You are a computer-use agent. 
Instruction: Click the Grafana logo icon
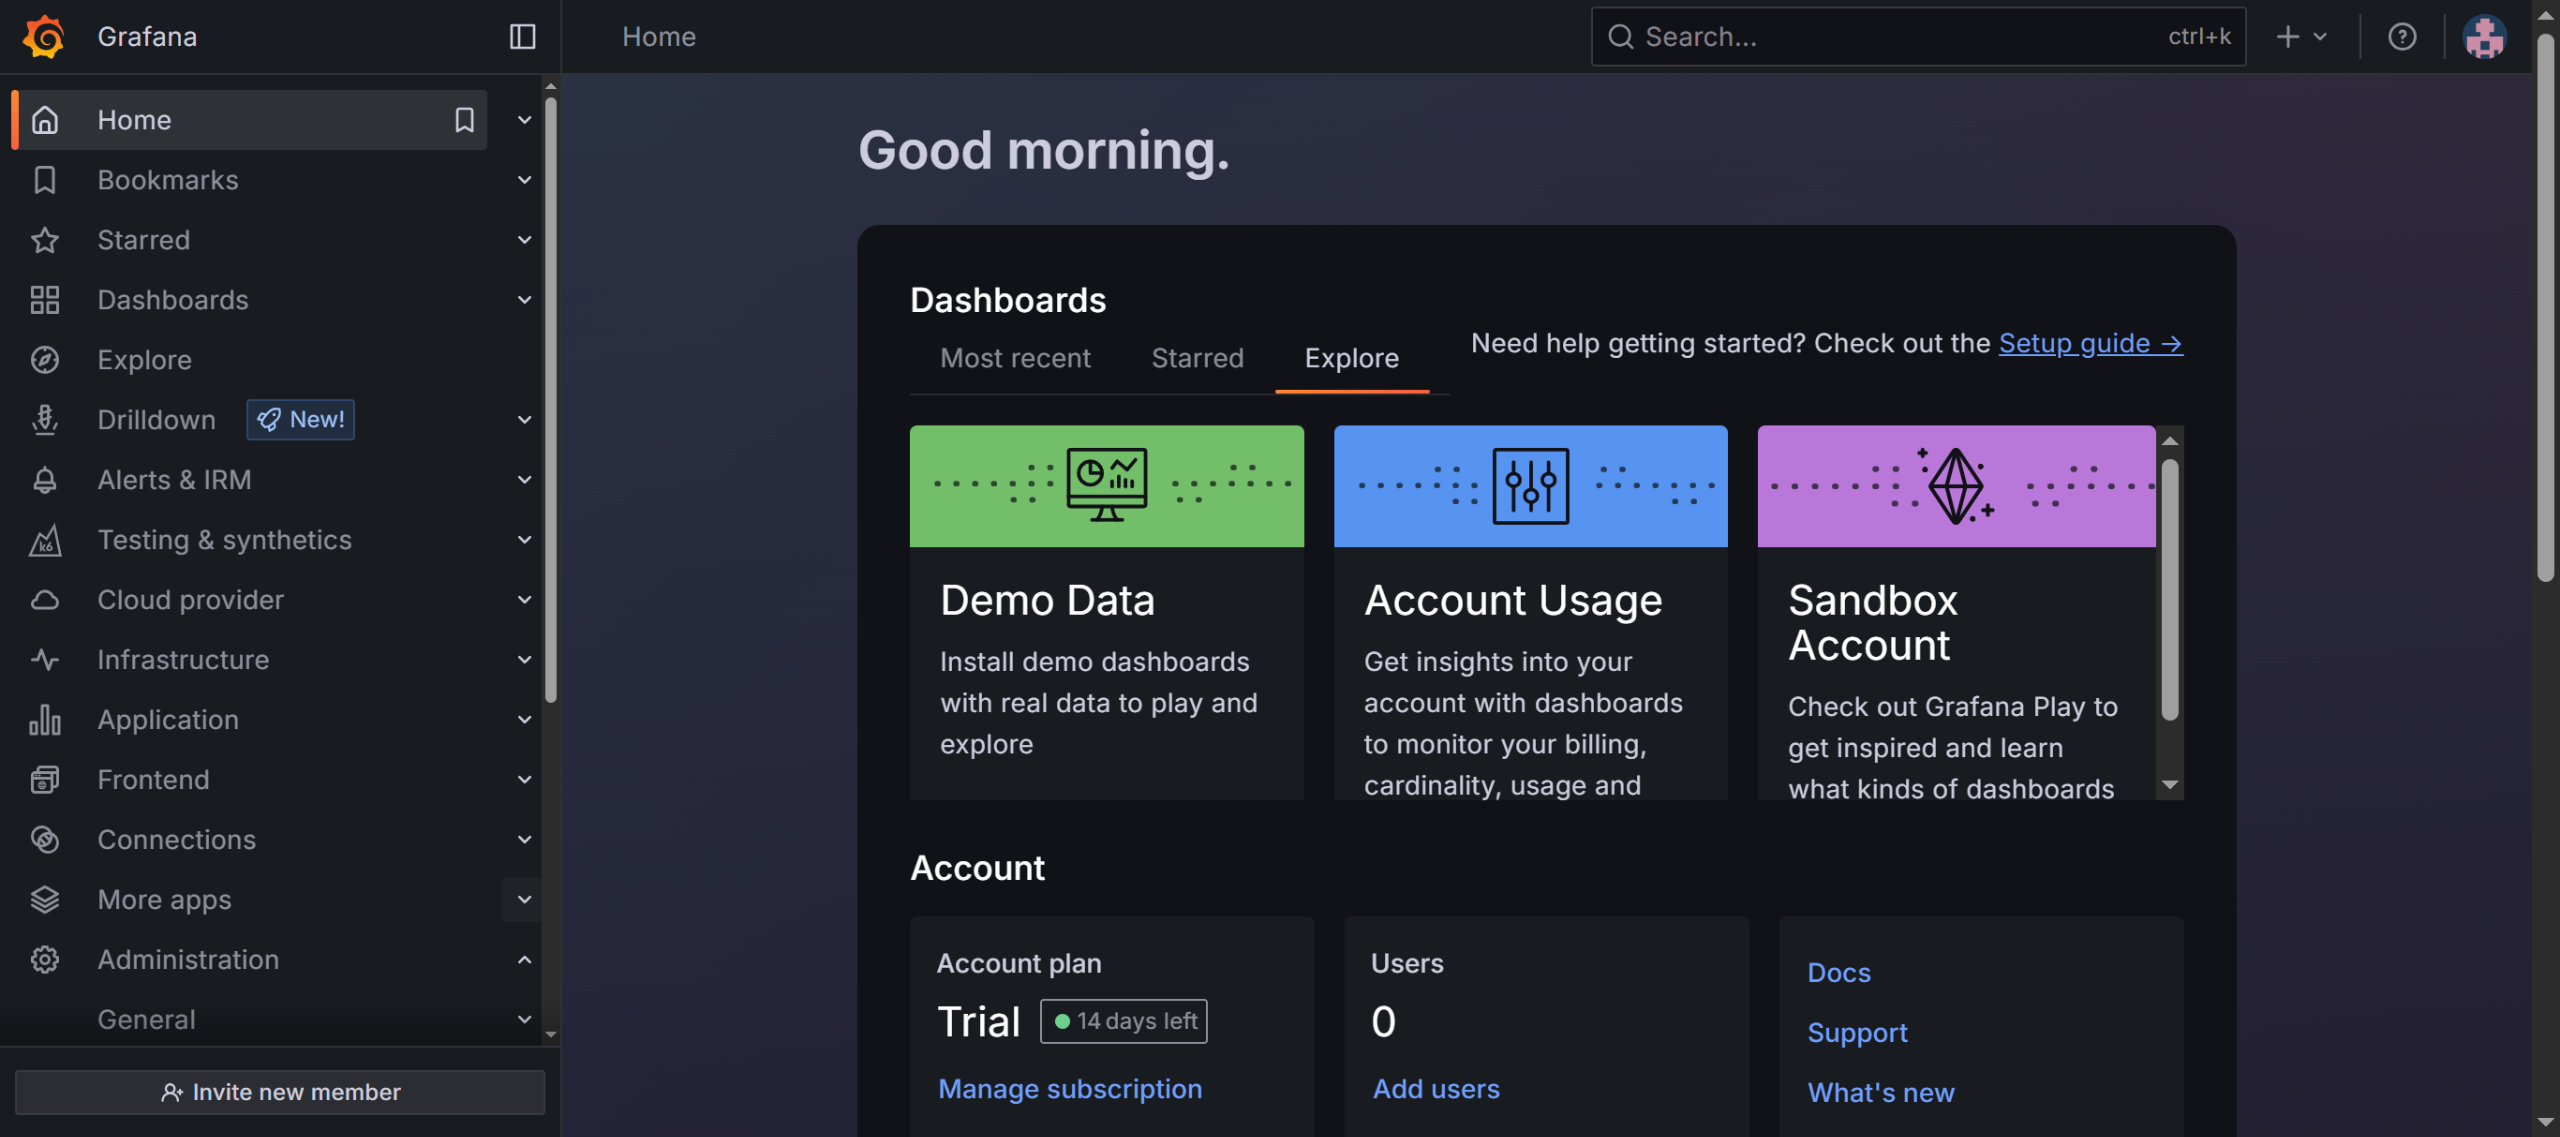43,36
